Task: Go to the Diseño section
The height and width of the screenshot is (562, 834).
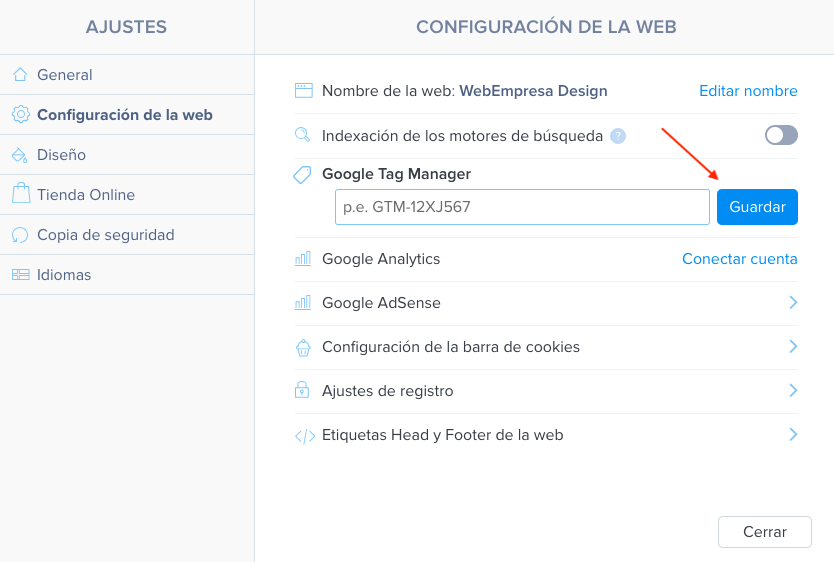Action: (127, 155)
